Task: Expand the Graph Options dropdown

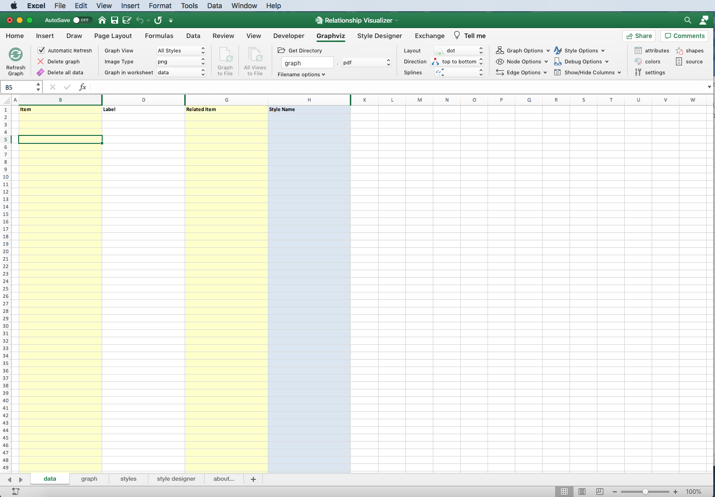Action: click(523, 50)
